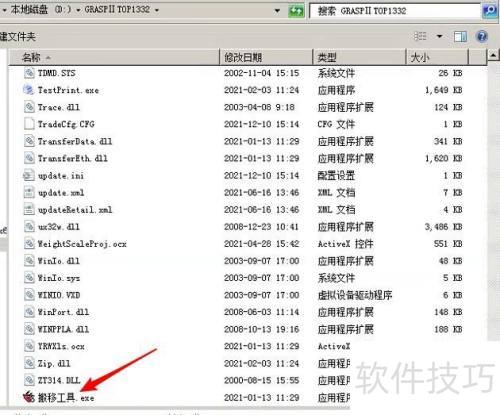Click the TDMD.SYS file icon
This screenshot has width=500, height=415.
[x=29, y=73]
